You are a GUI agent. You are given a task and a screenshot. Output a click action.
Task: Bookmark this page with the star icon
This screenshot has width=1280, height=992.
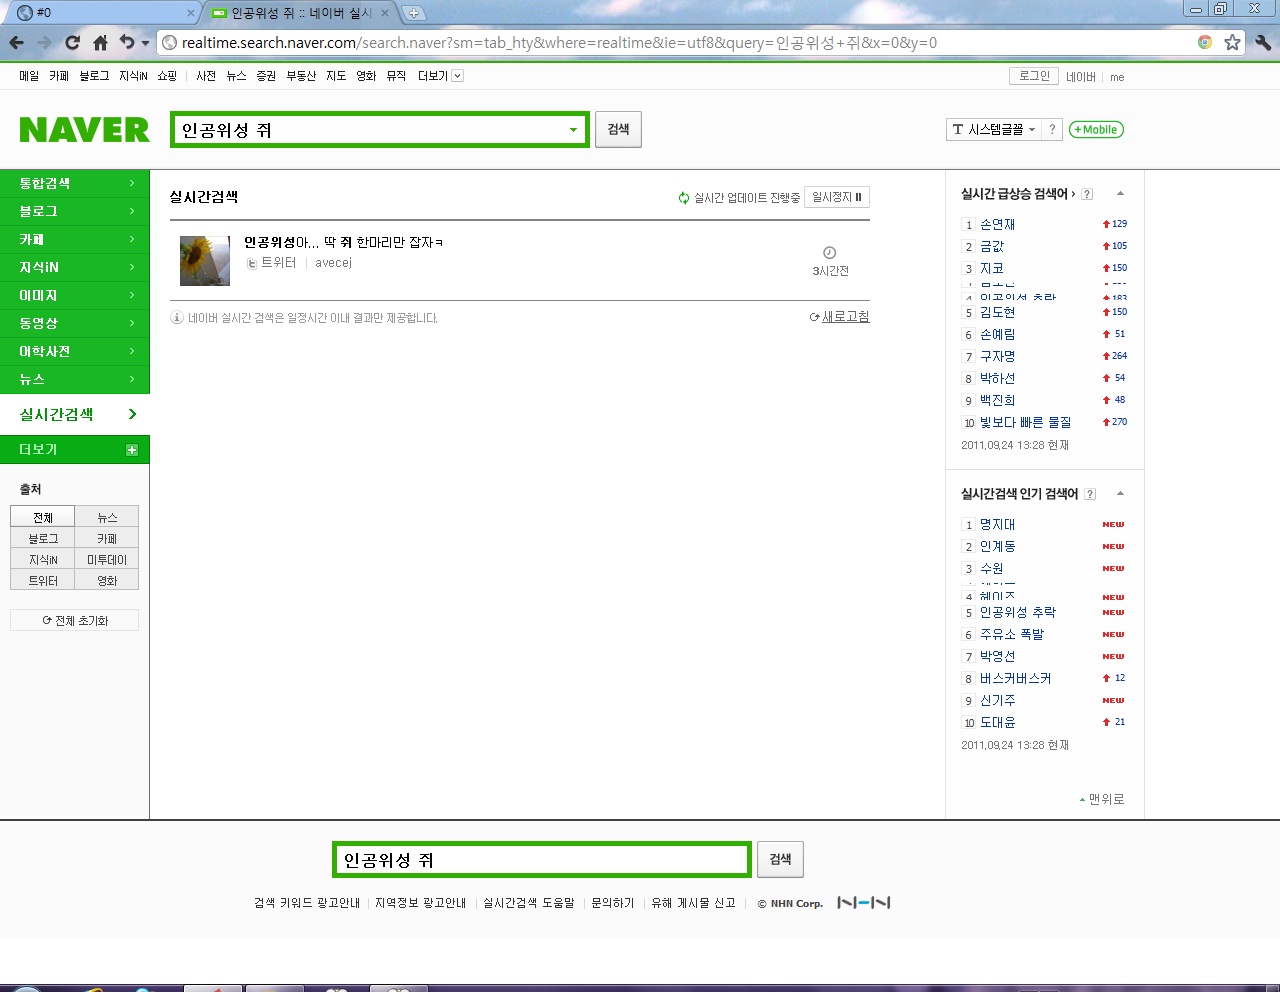(x=1232, y=42)
